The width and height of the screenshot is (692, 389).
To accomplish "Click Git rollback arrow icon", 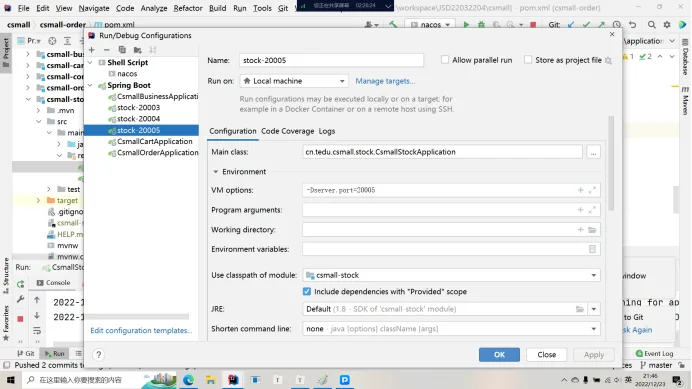I will [632, 25].
